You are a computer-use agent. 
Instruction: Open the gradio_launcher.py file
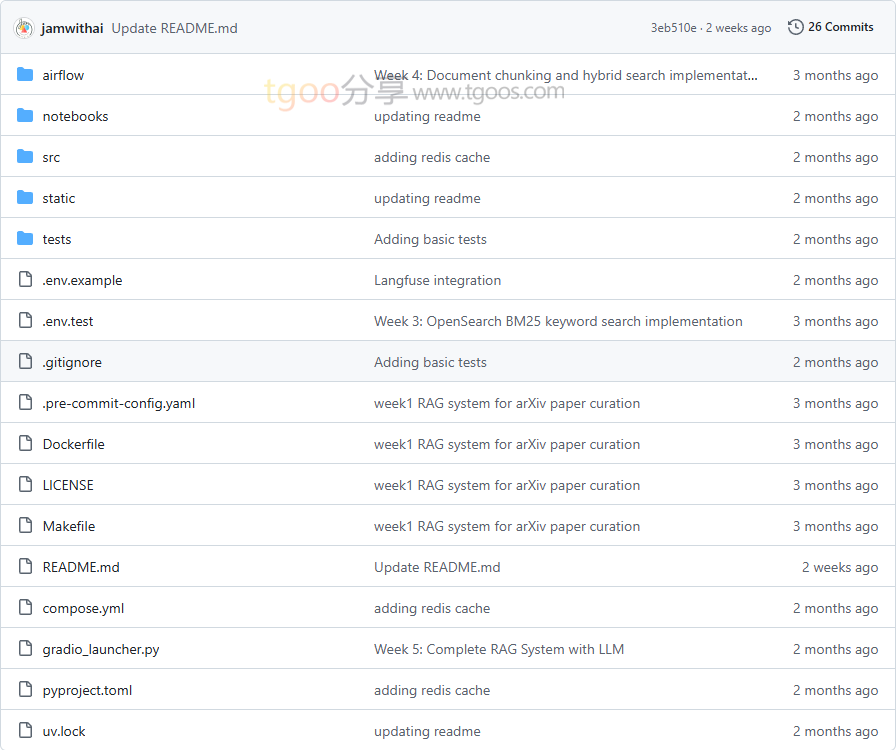[100, 649]
